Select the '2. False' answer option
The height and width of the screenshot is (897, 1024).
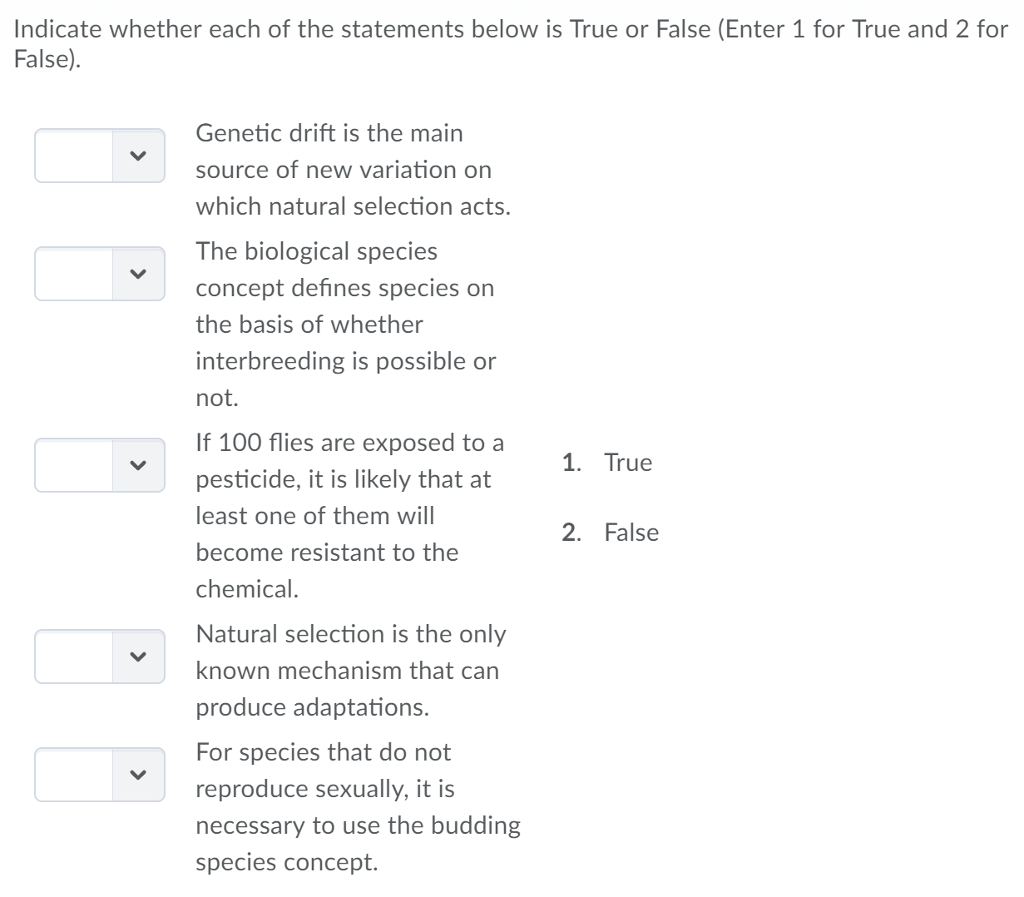(611, 532)
